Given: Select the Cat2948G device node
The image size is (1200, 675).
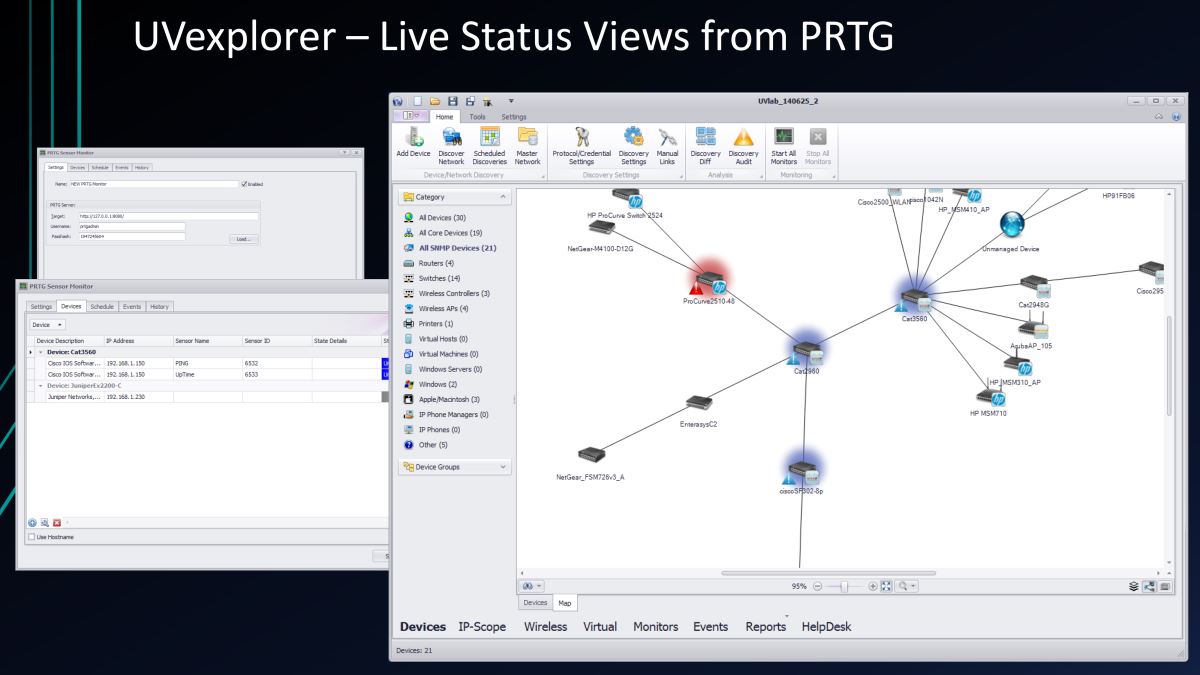Looking at the screenshot, I should pyautogui.click(x=1033, y=291).
